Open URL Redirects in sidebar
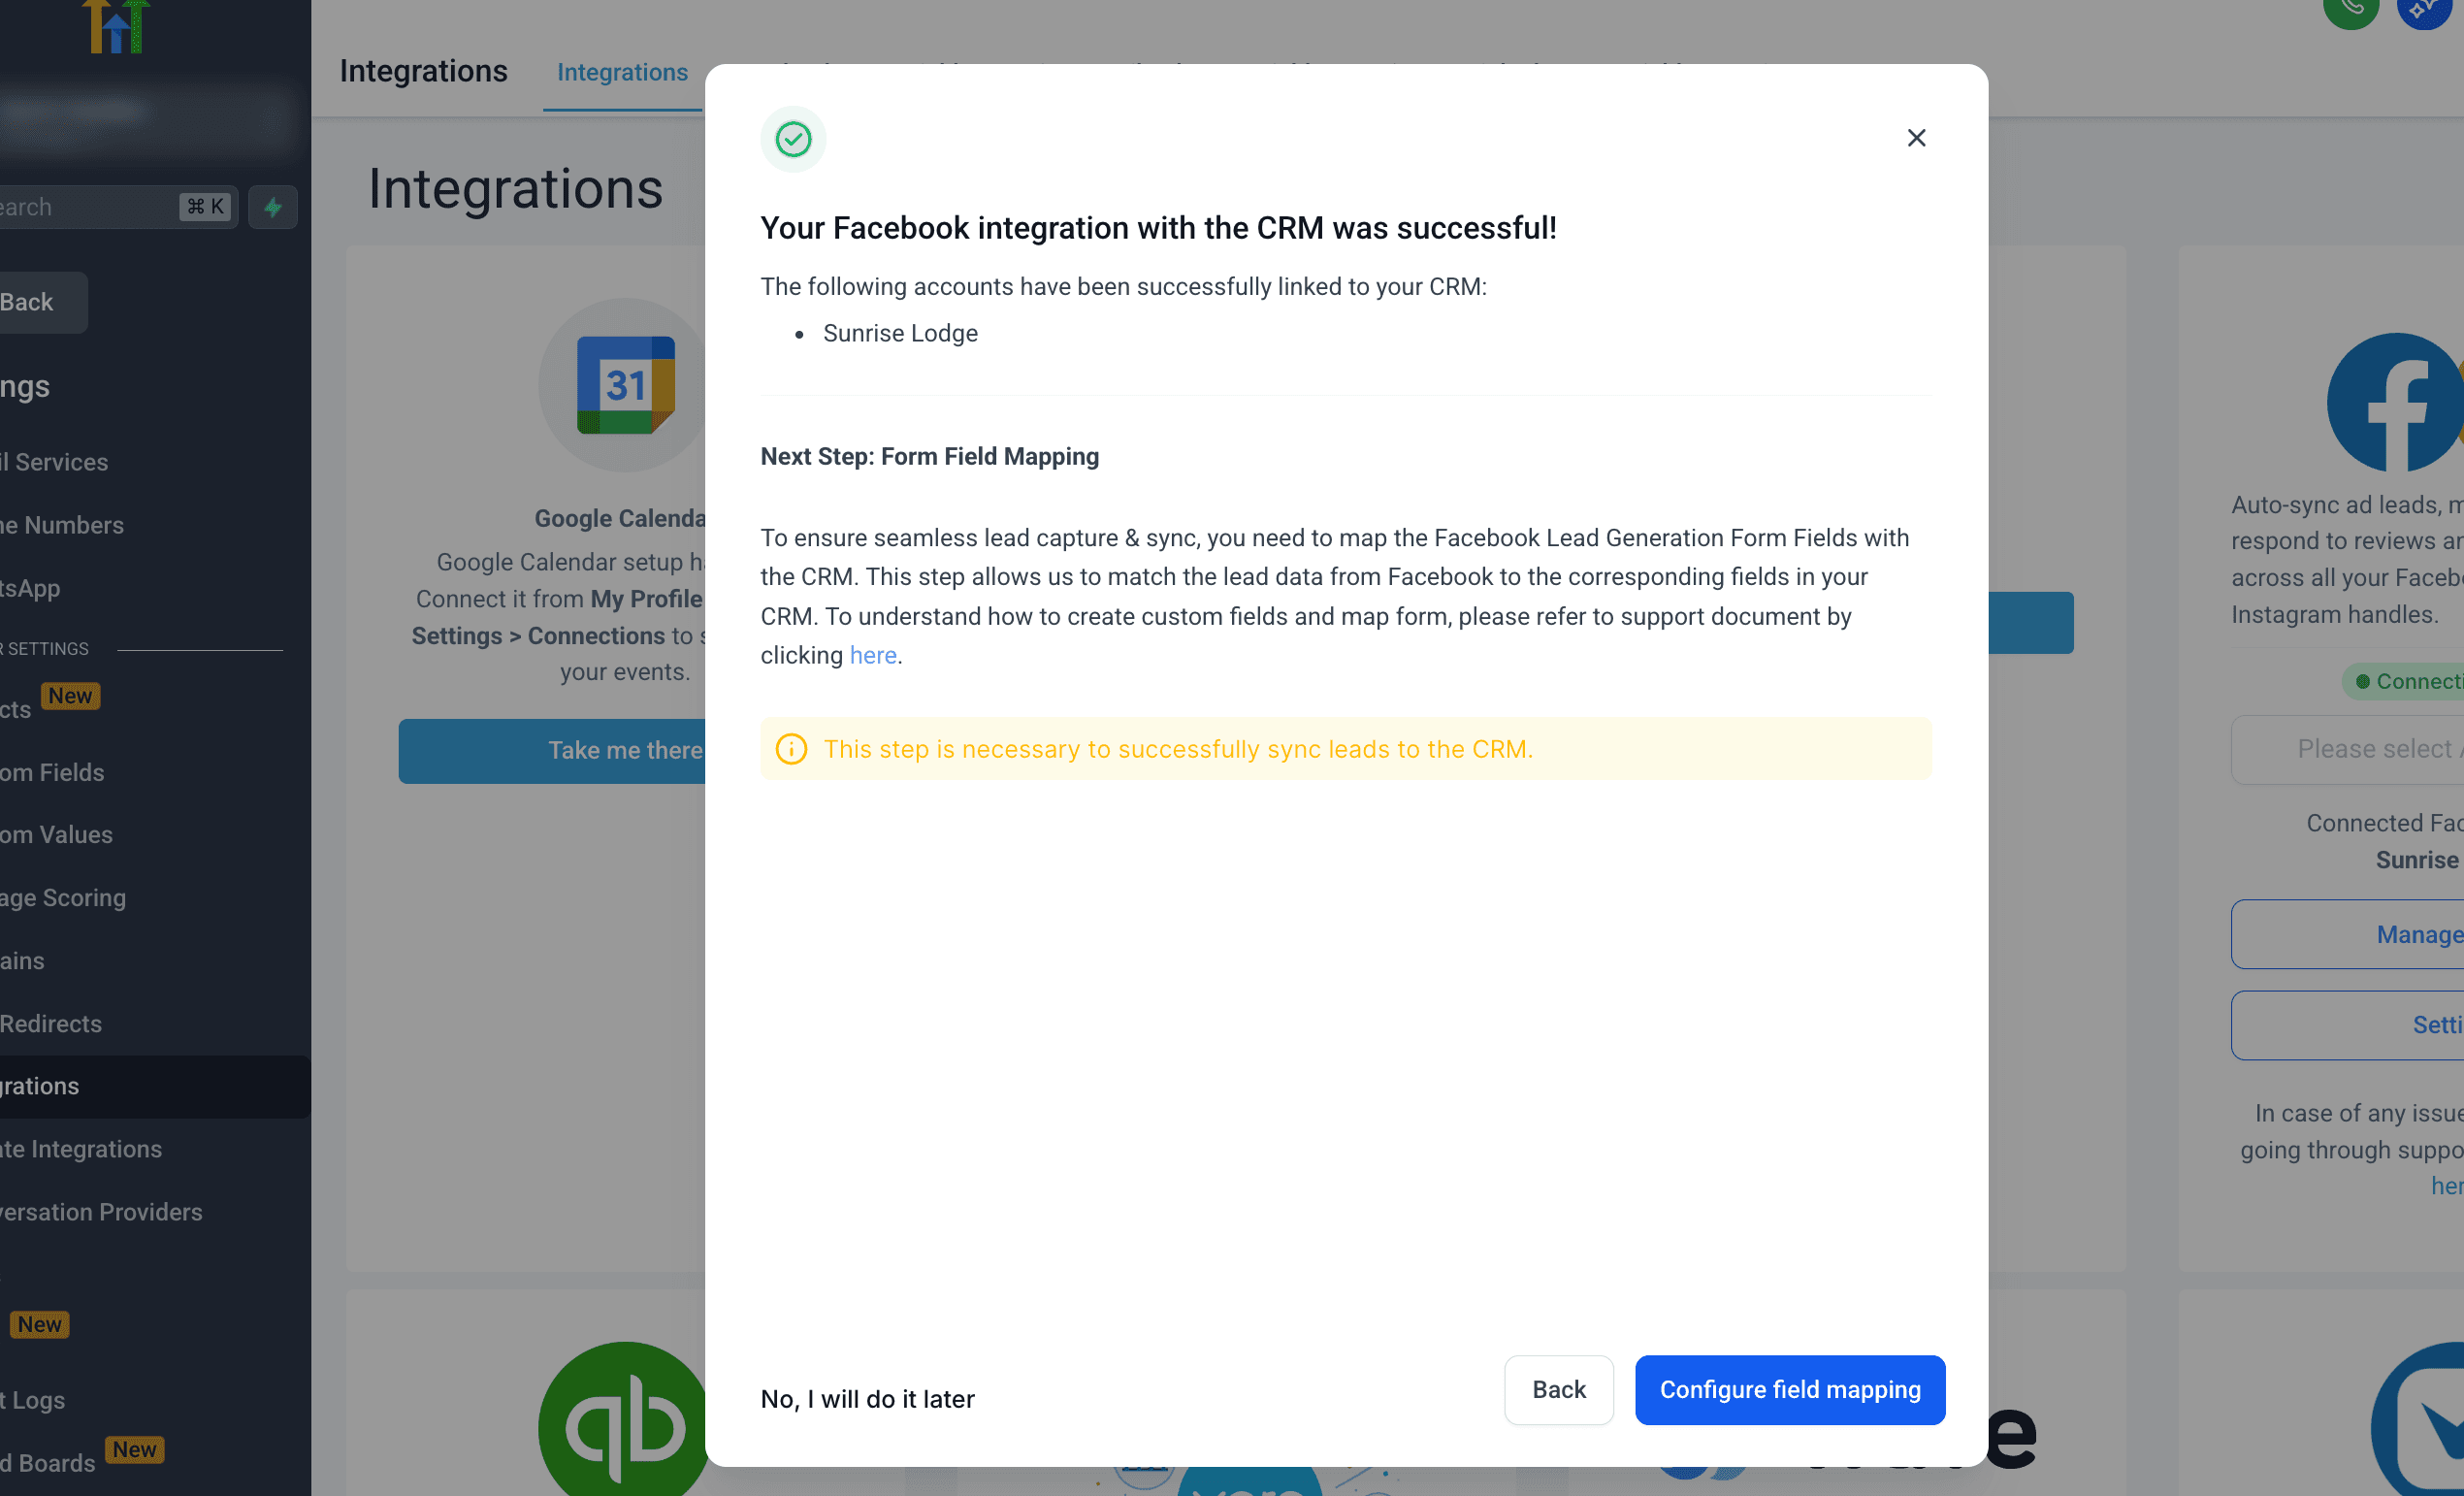The image size is (2464, 1496). 51,1023
